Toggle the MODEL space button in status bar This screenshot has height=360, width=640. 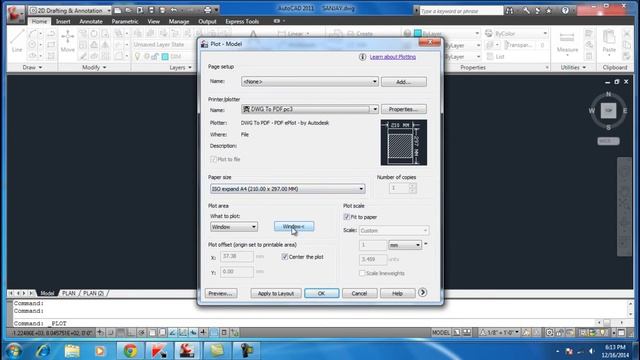(441, 333)
